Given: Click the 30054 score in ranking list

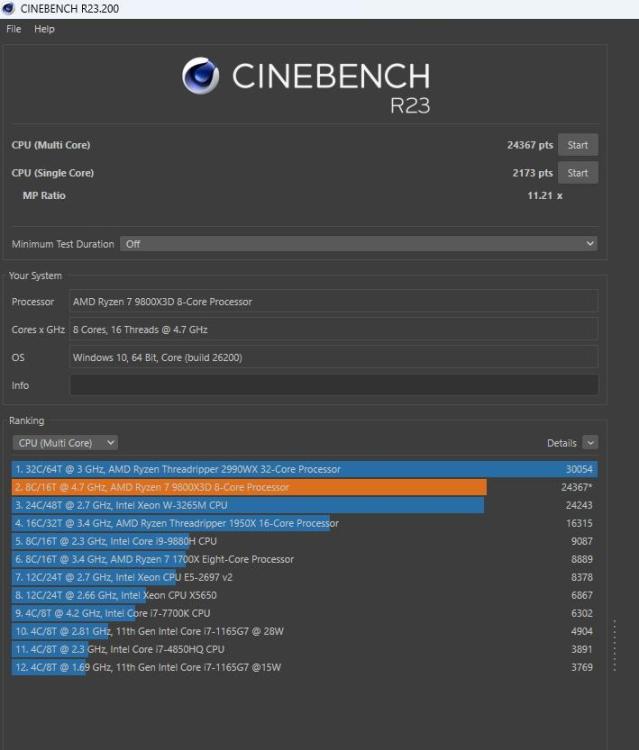Looking at the screenshot, I should 579,469.
